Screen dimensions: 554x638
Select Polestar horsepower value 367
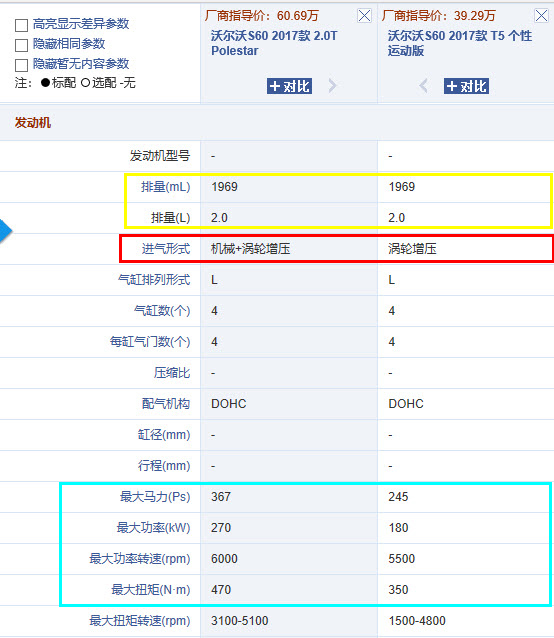click(x=221, y=497)
